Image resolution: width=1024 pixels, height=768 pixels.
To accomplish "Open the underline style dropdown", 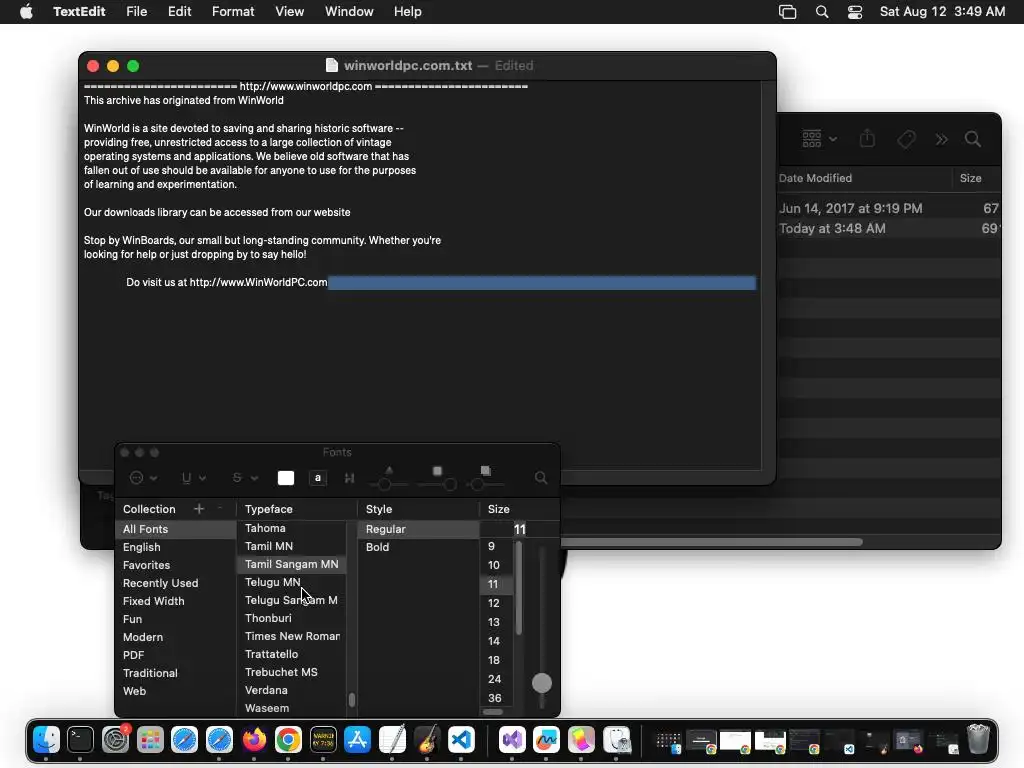I will (x=193, y=478).
